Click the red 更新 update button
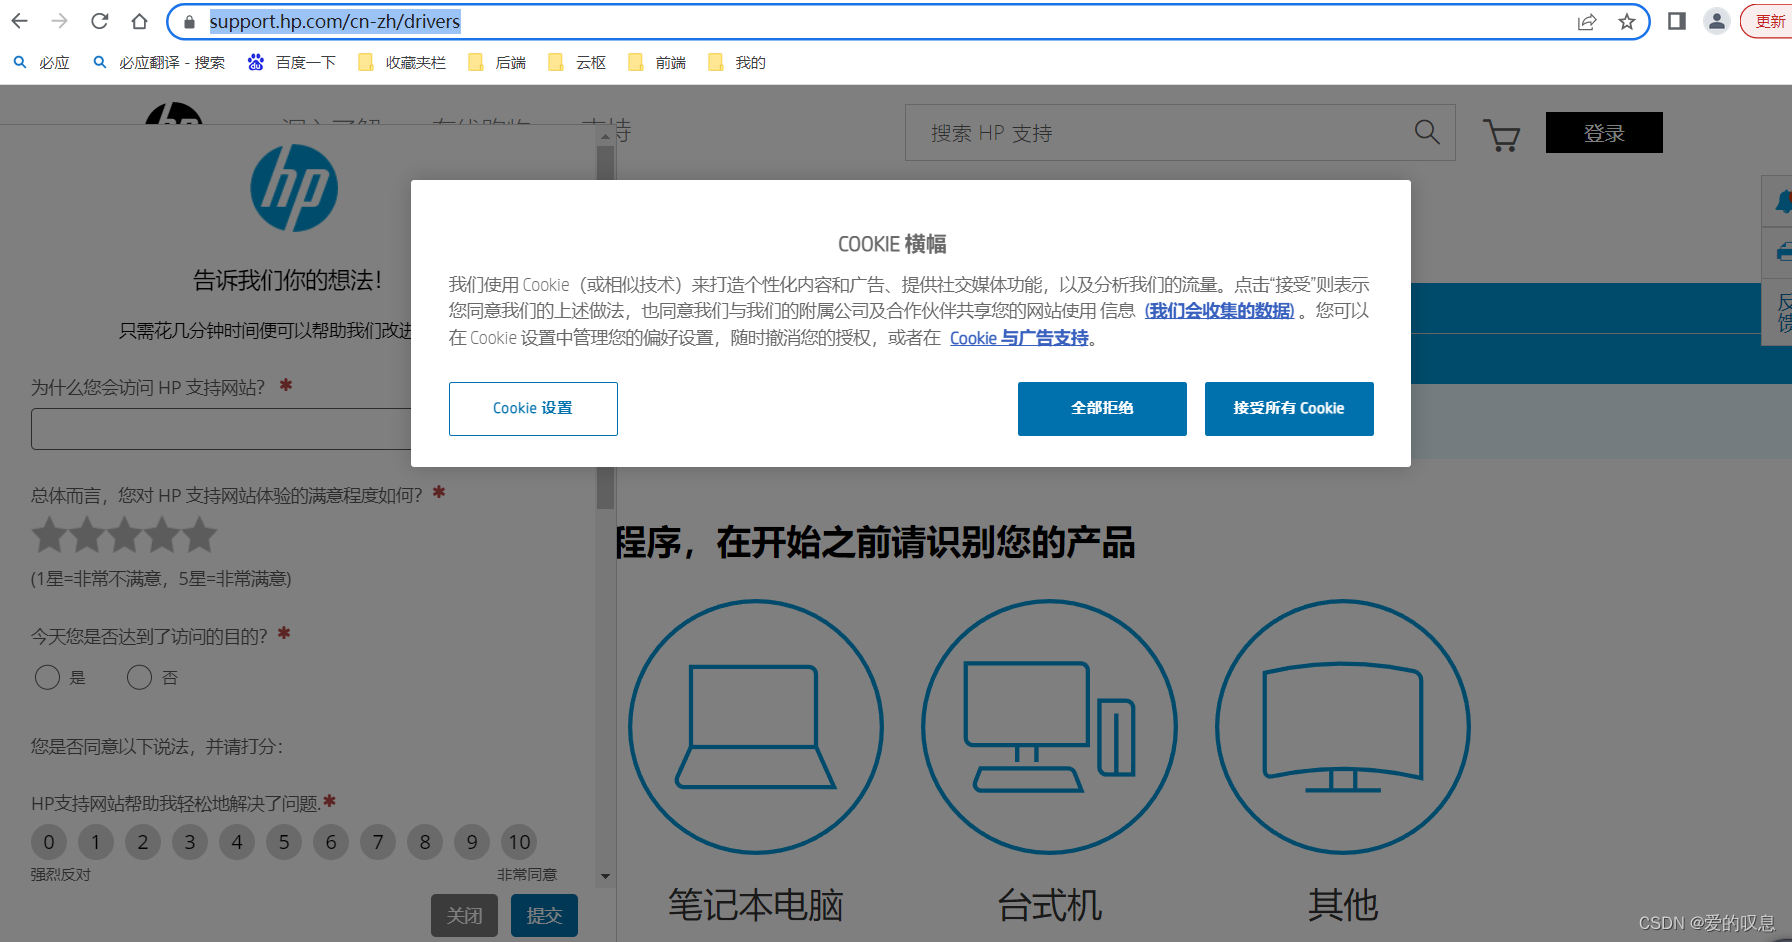This screenshot has height=942, width=1792. (x=1768, y=21)
